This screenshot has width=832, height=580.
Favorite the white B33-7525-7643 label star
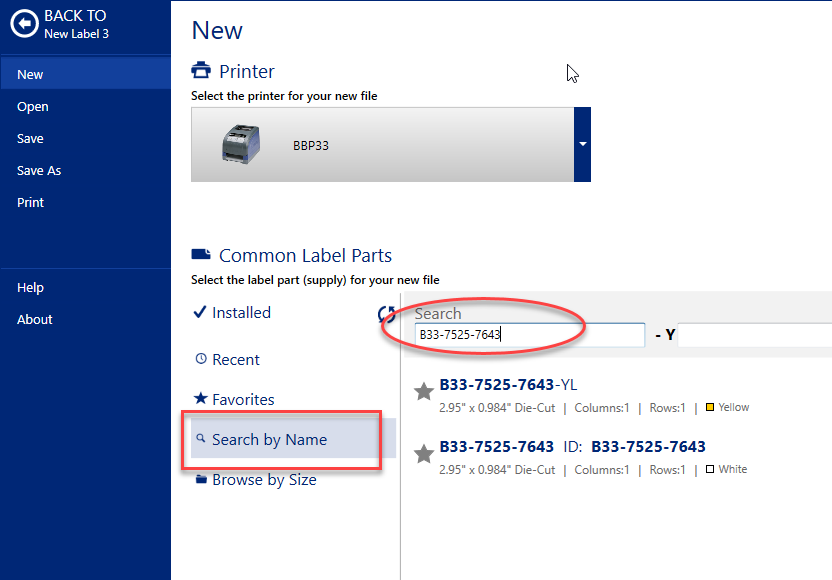coord(424,454)
